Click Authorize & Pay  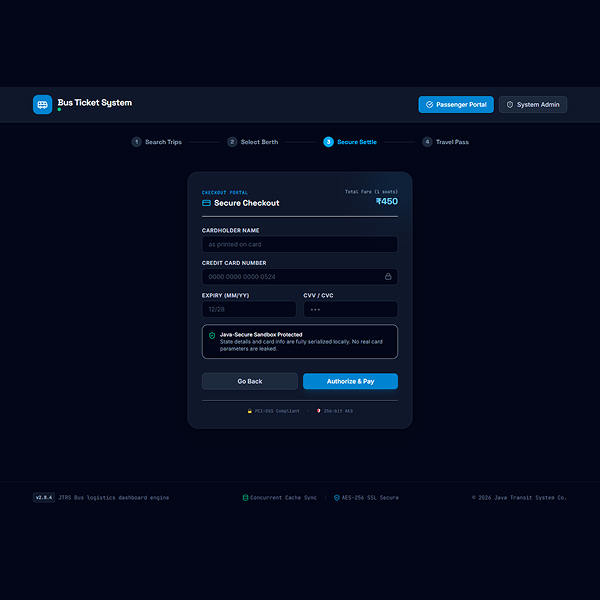(x=351, y=382)
